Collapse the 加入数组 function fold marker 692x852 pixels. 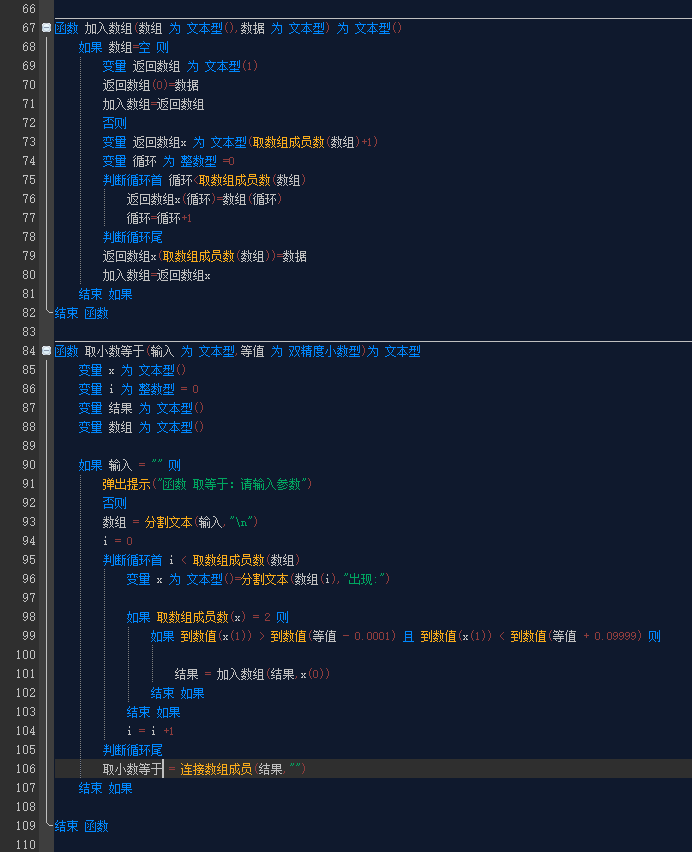(x=46, y=28)
